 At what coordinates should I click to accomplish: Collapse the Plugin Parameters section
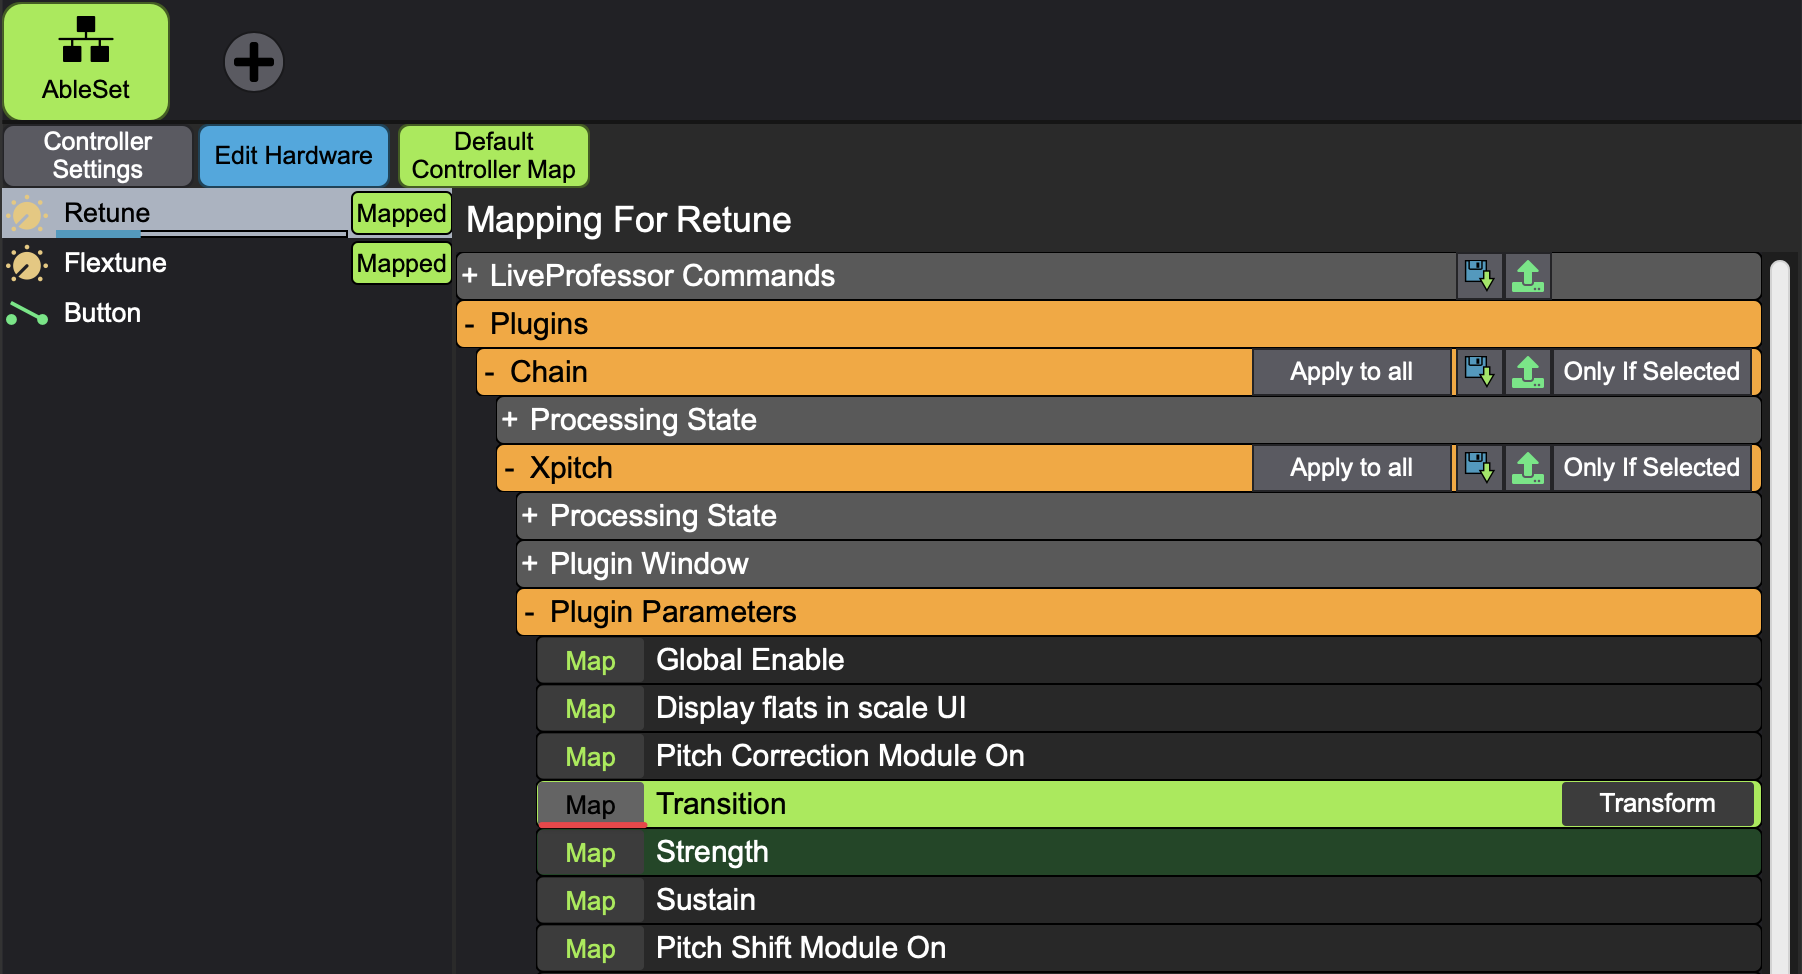(530, 612)
